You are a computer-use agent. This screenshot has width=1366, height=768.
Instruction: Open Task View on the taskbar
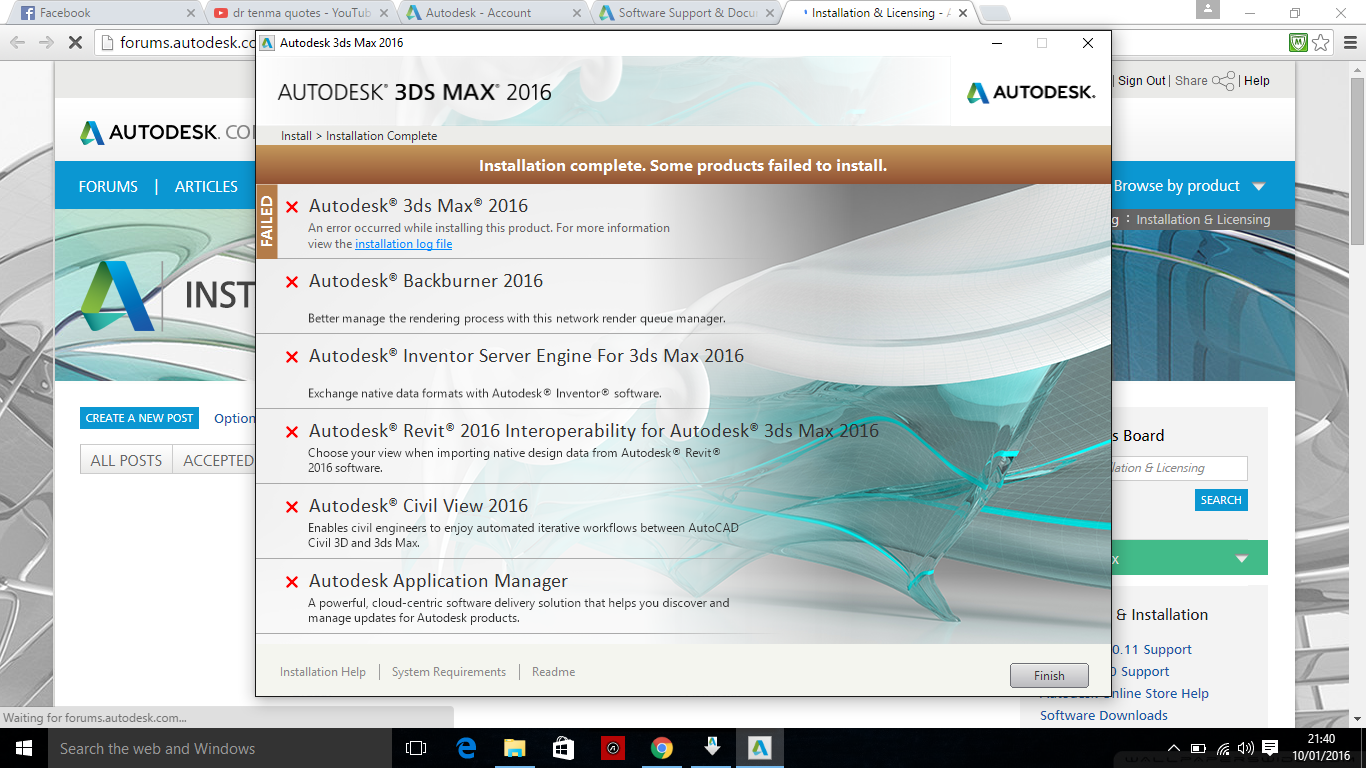click(x=416, y=748)
